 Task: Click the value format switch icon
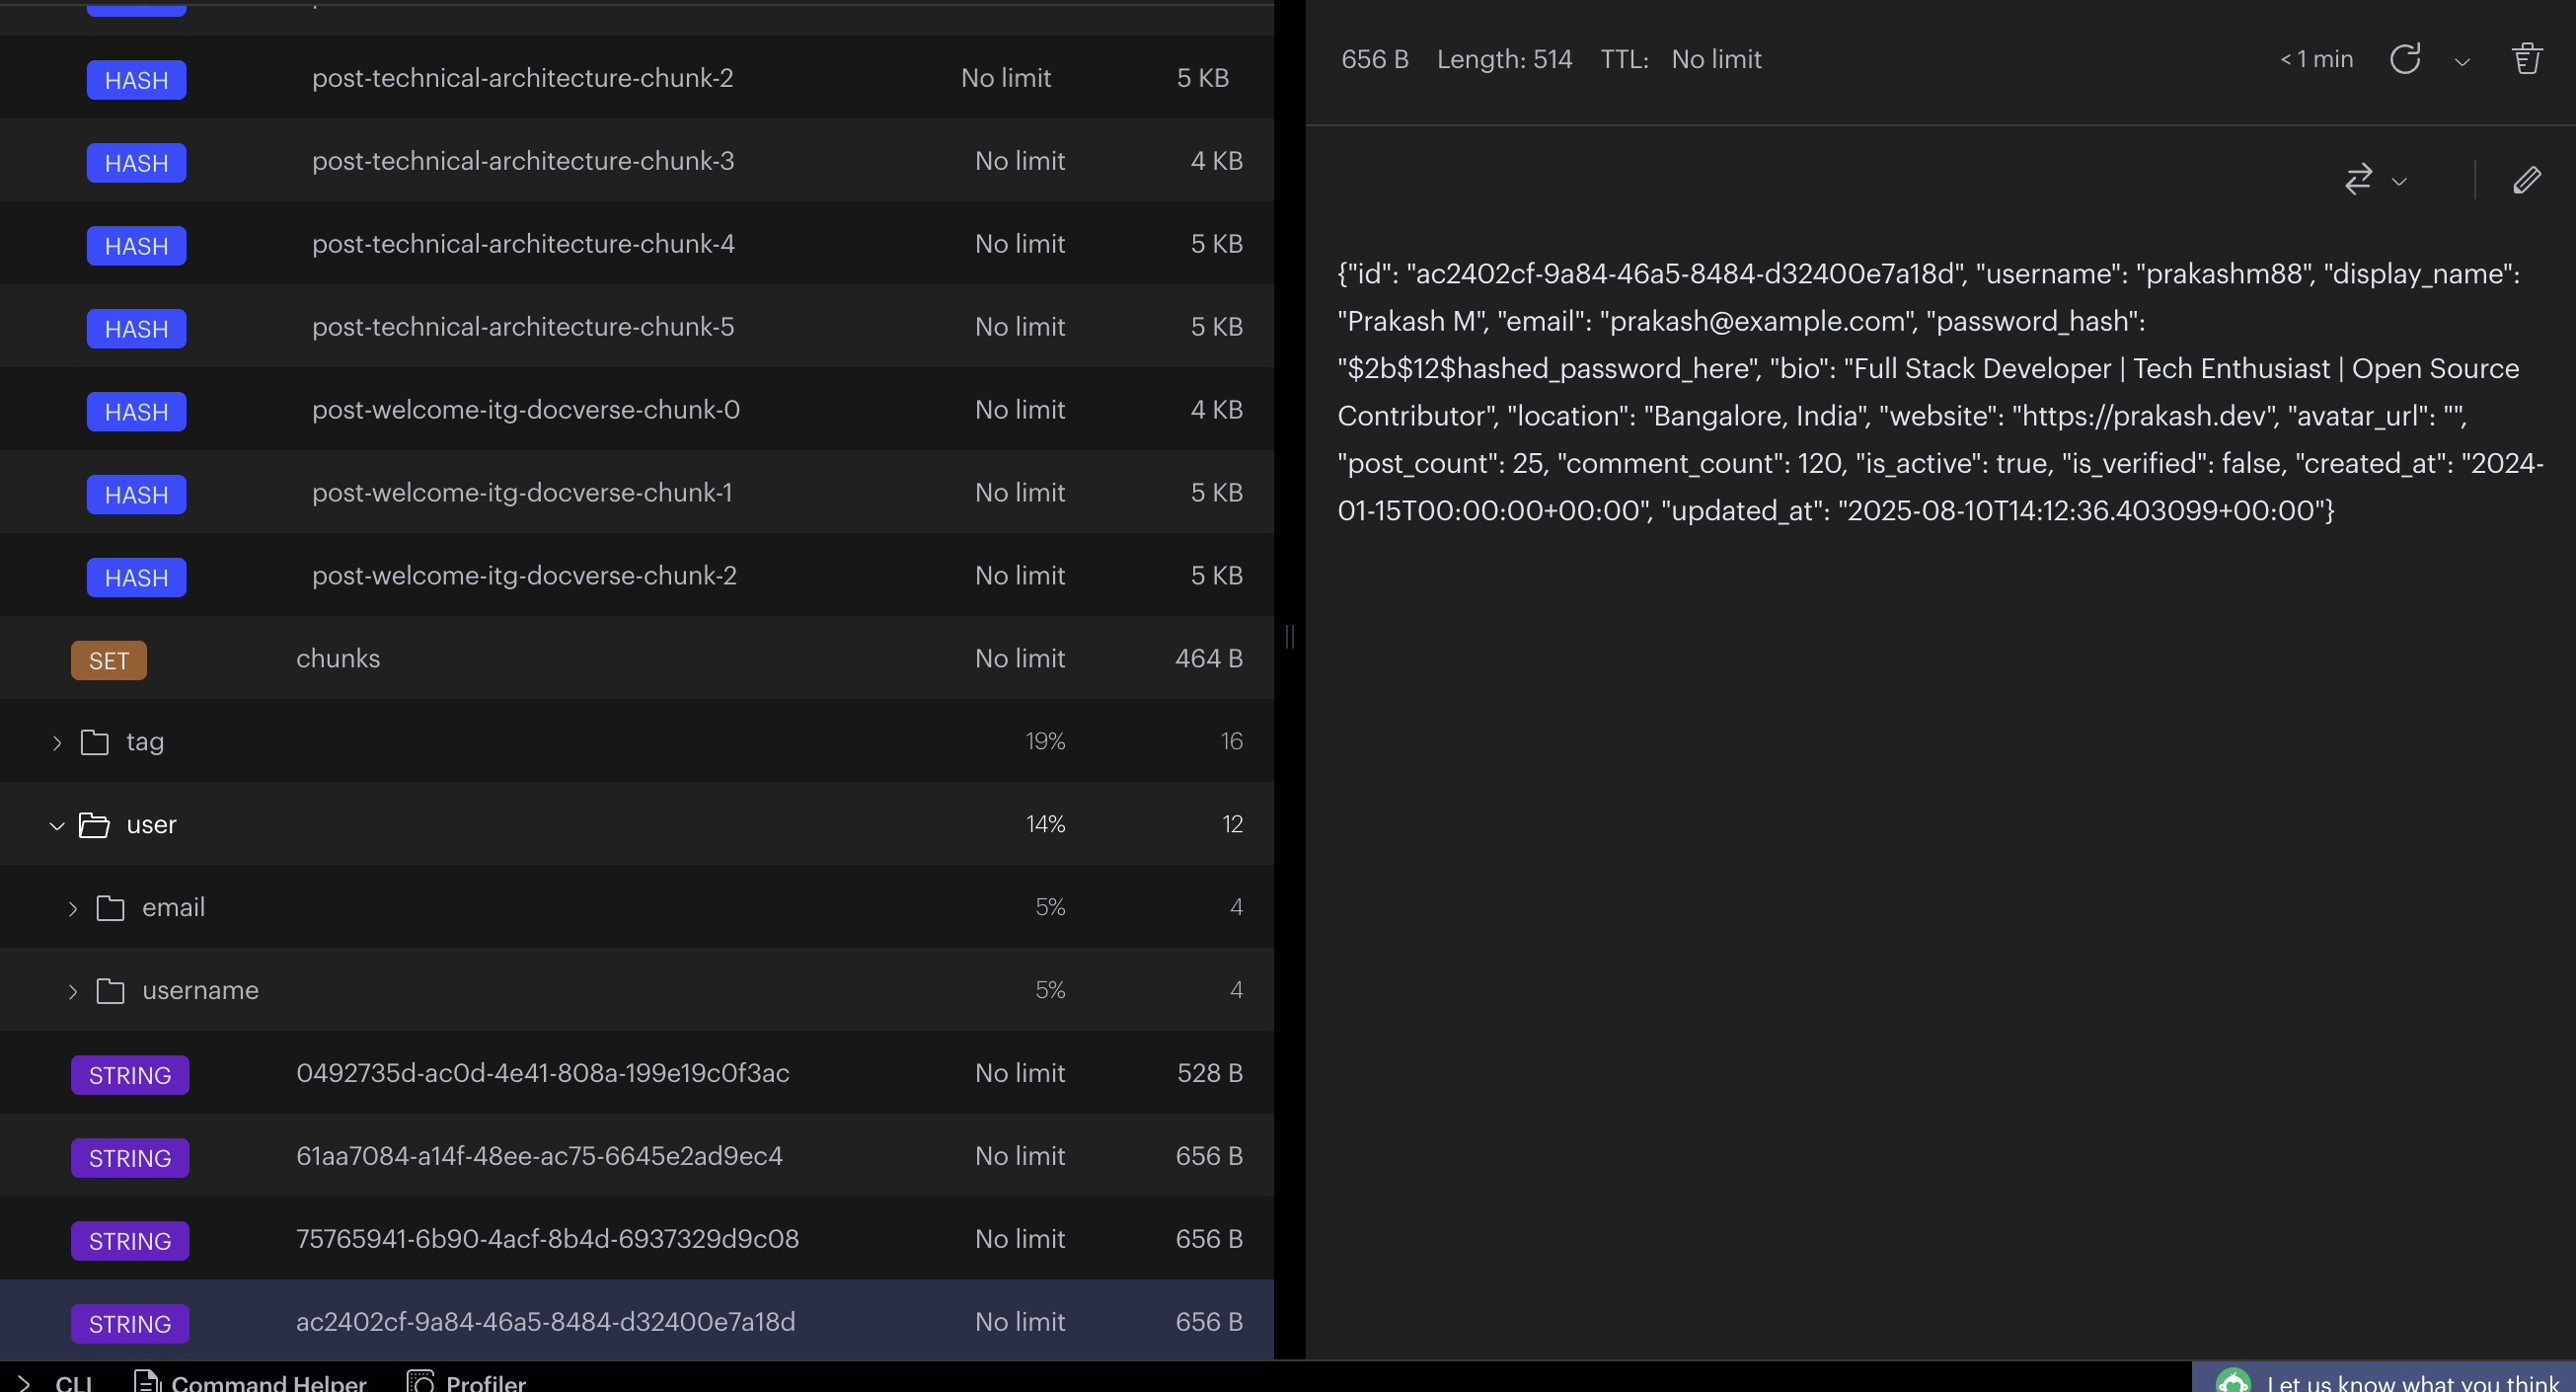[x=2358, y=180]
